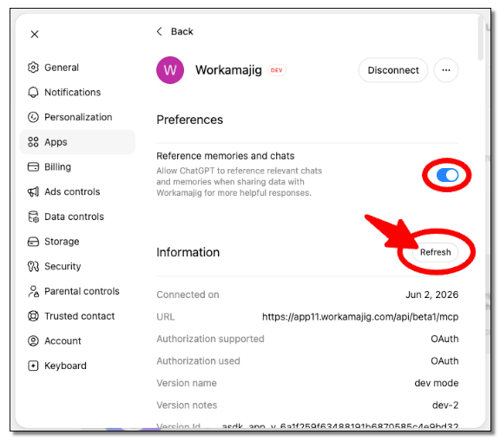Click the Storage drive icon
Viewport: 500px width, 441px height.
(x=33, y=241)
